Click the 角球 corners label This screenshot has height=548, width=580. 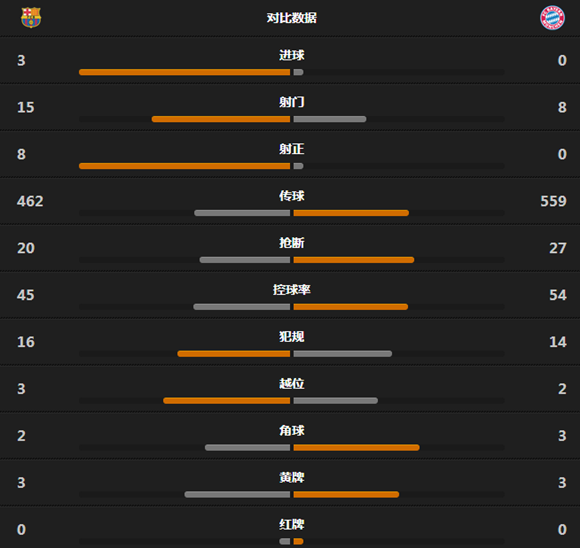pos(291,431)
